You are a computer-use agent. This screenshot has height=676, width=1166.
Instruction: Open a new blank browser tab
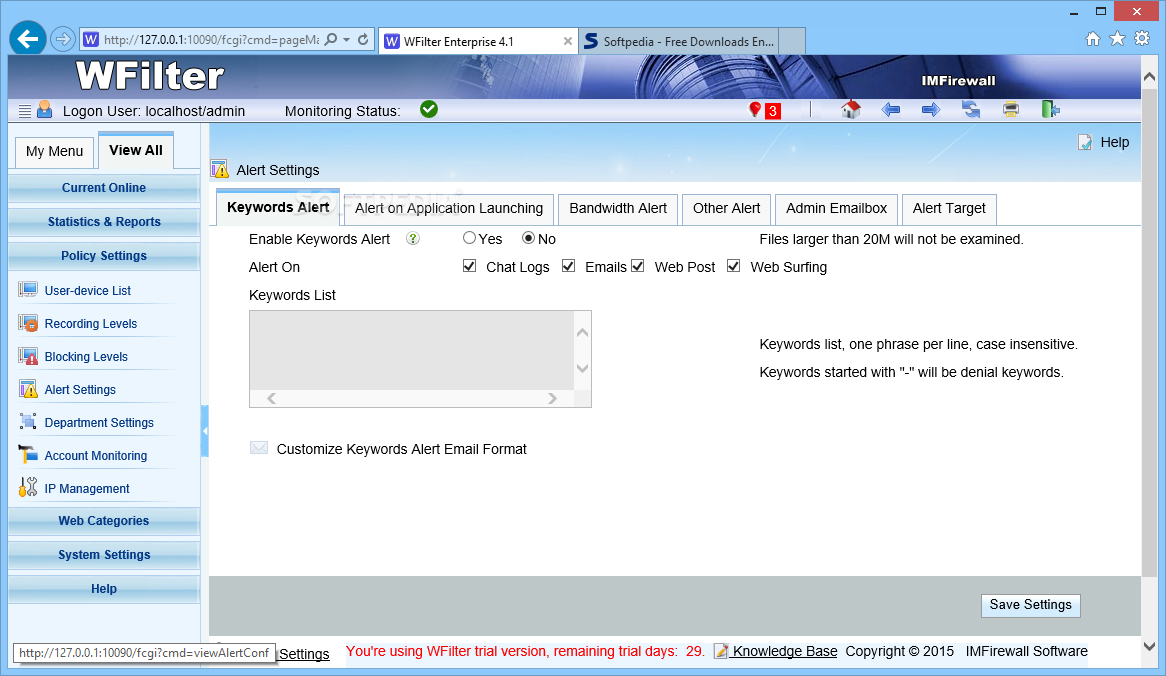coord(793,42)
